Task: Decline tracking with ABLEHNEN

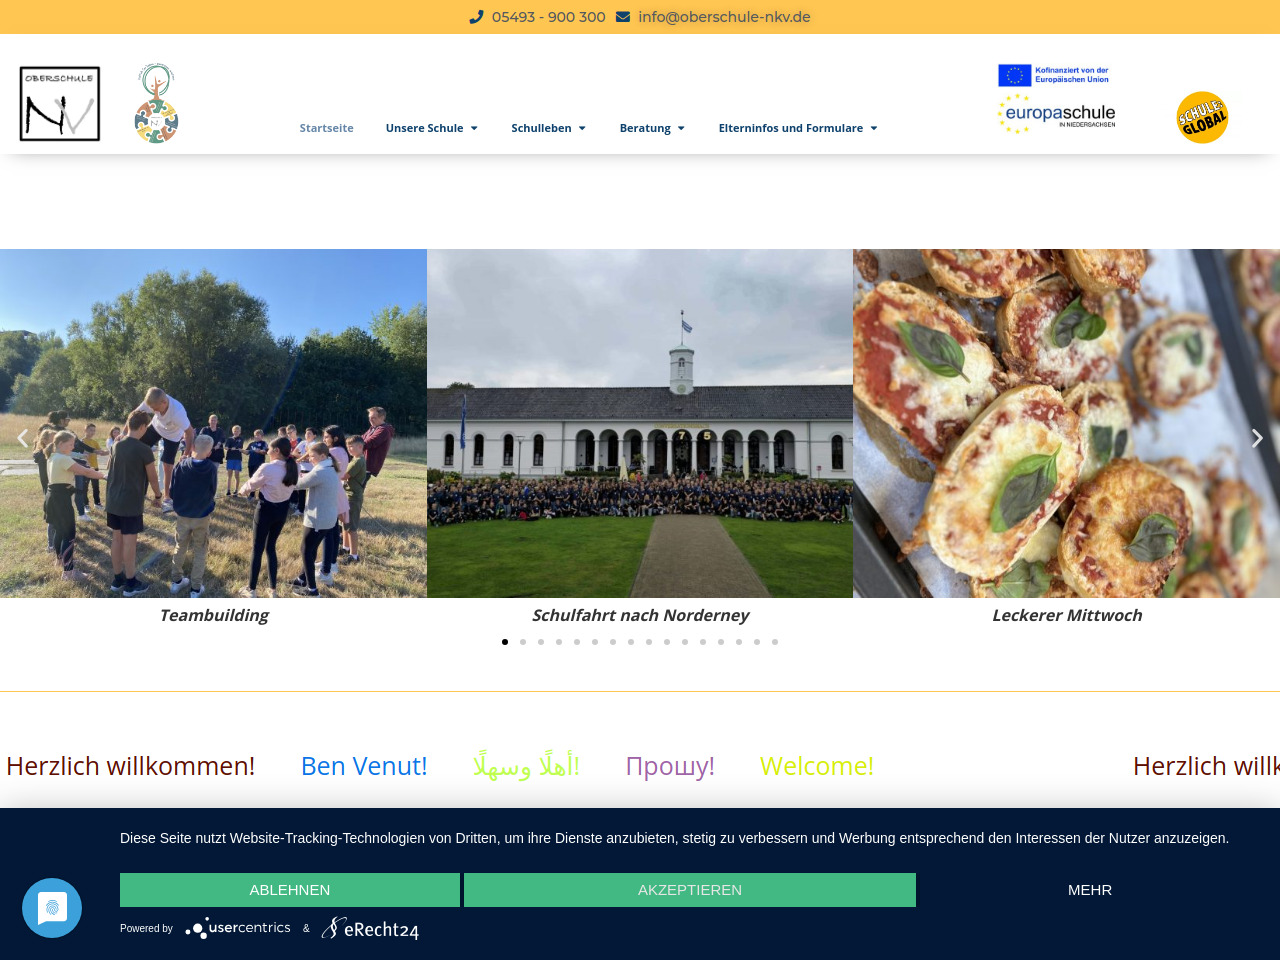Action: pos(290,890)
